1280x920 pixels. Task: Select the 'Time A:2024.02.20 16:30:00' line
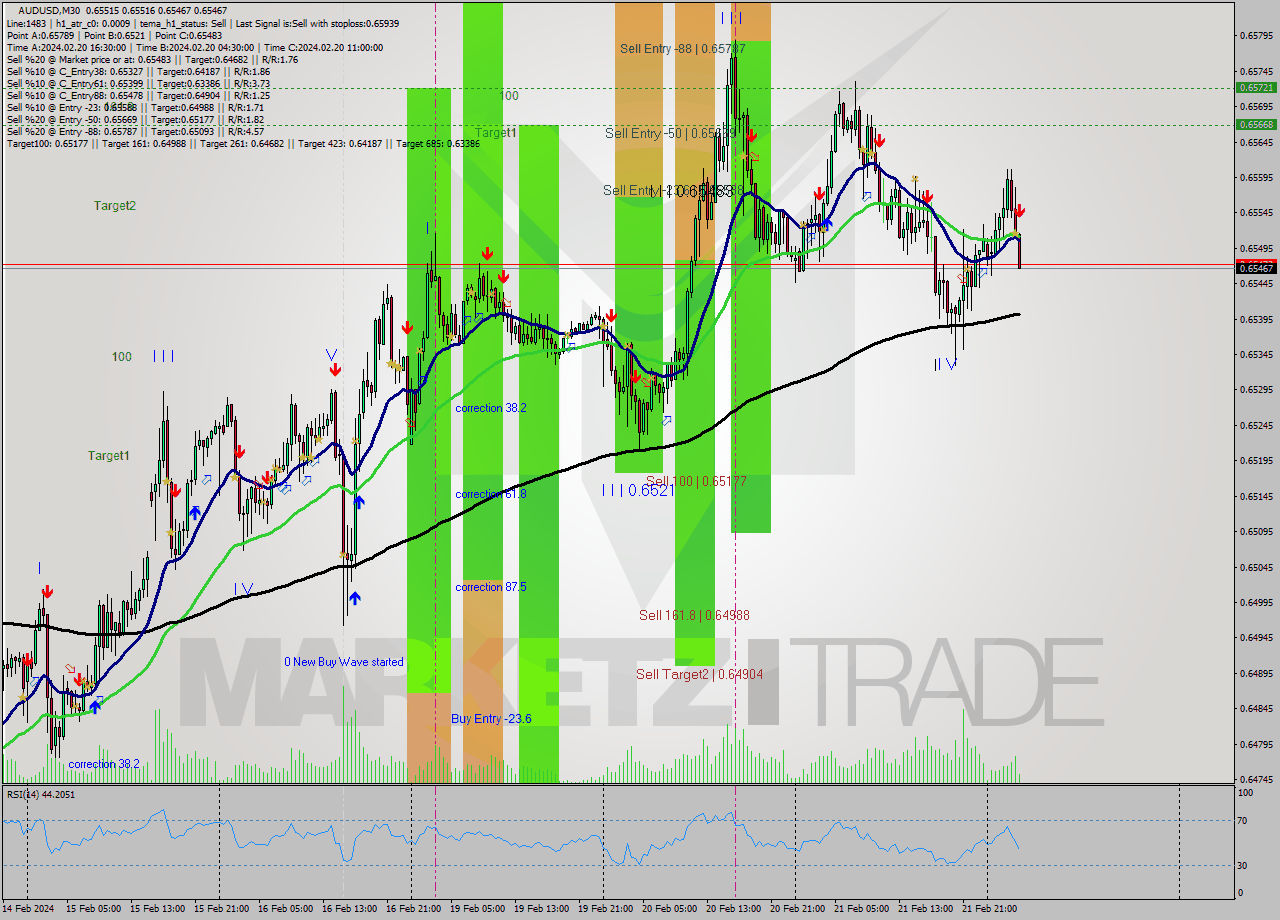(66, 47)
